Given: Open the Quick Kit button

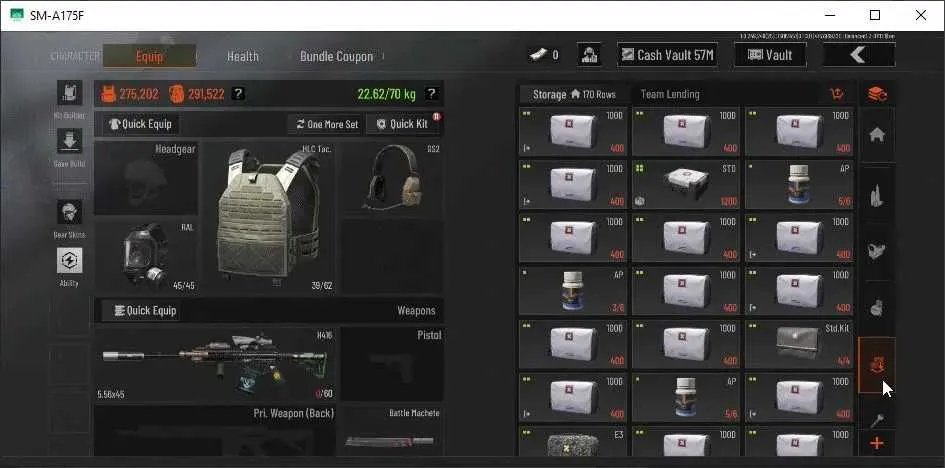Looking at the screenshot, I should pos(404,125).
